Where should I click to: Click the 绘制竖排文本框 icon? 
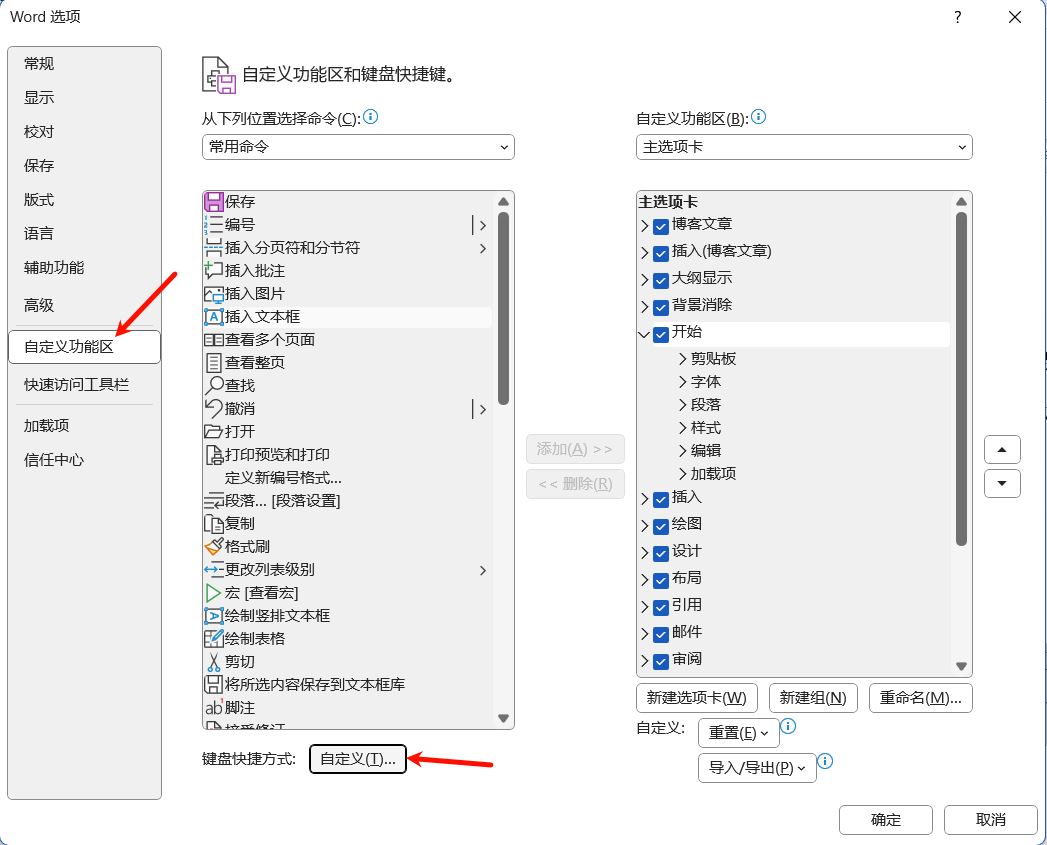tap(213, 615)
